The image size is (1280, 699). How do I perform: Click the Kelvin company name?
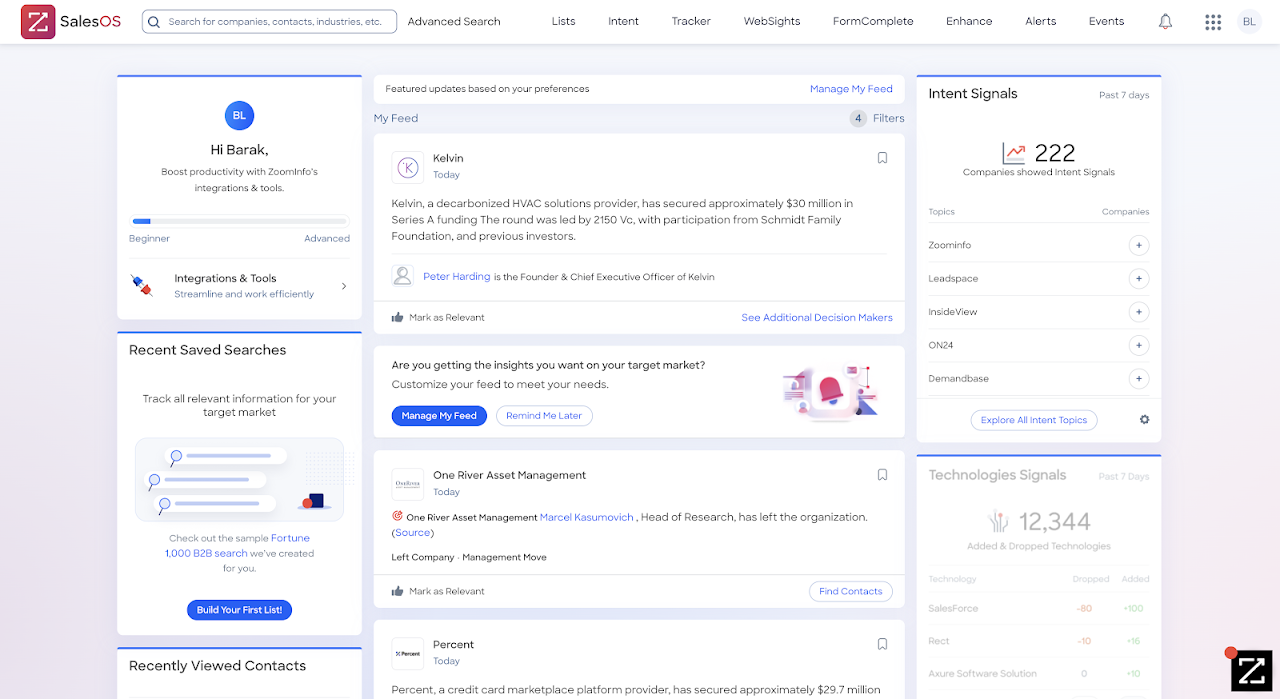(x=448, y=158)
